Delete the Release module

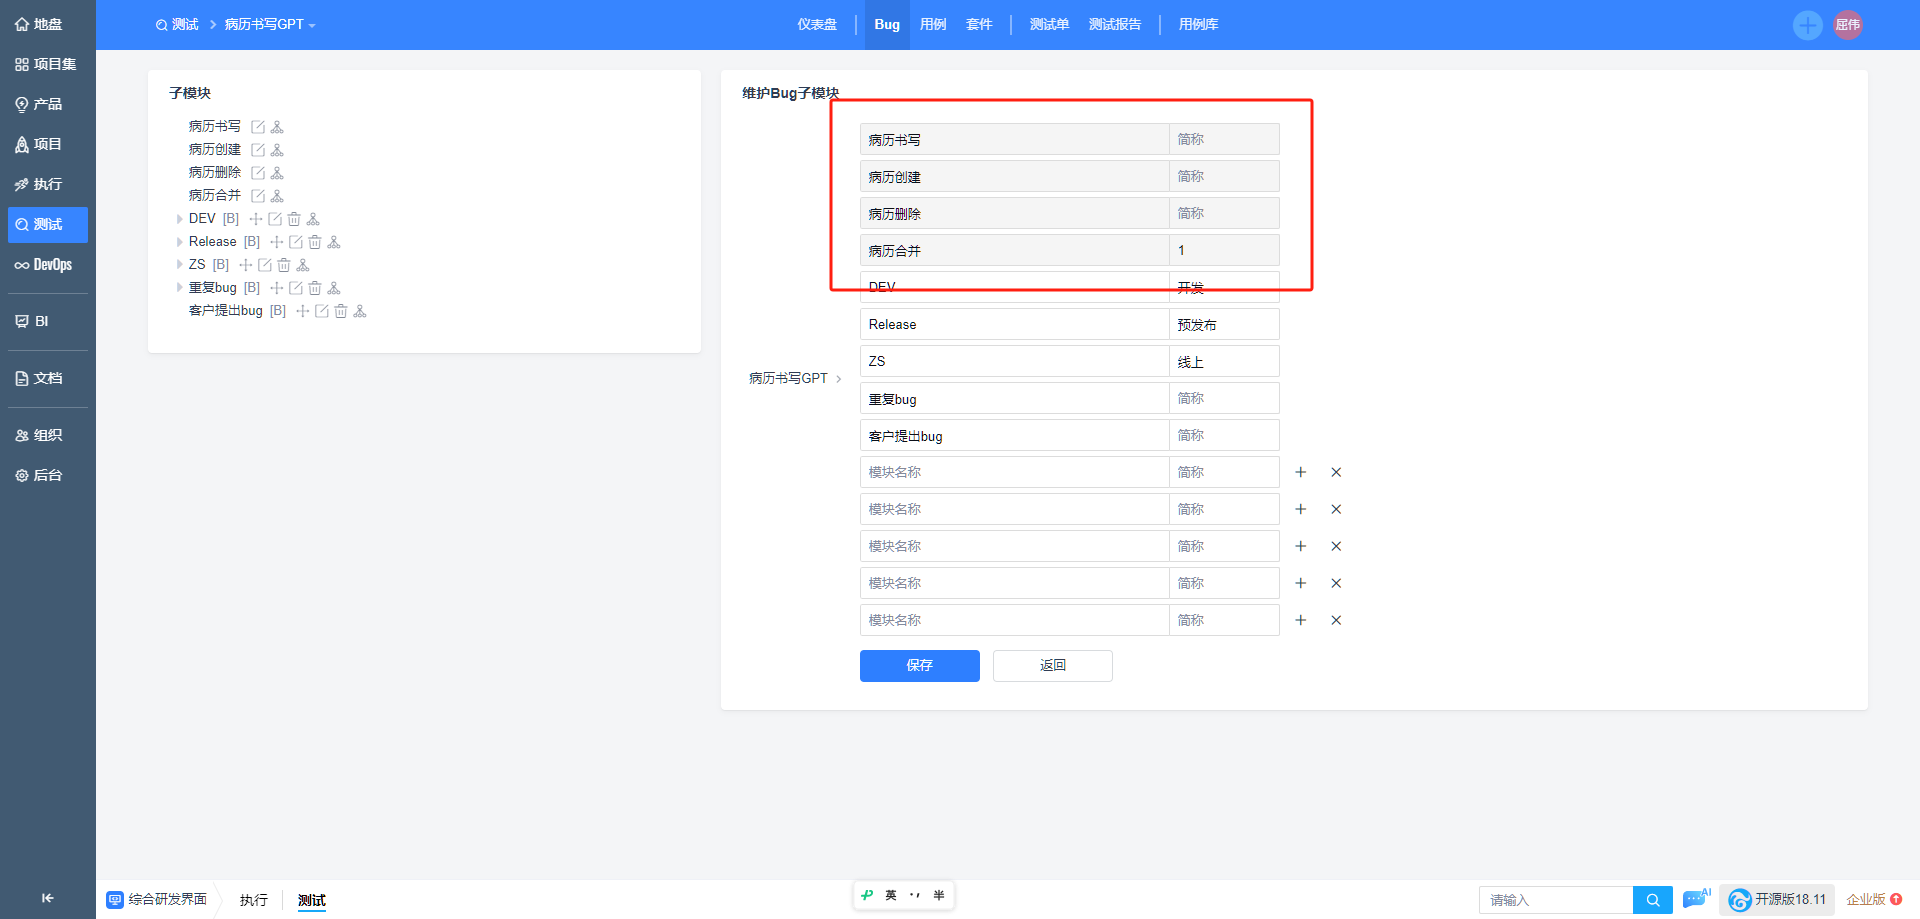click(x=315, y=242)
